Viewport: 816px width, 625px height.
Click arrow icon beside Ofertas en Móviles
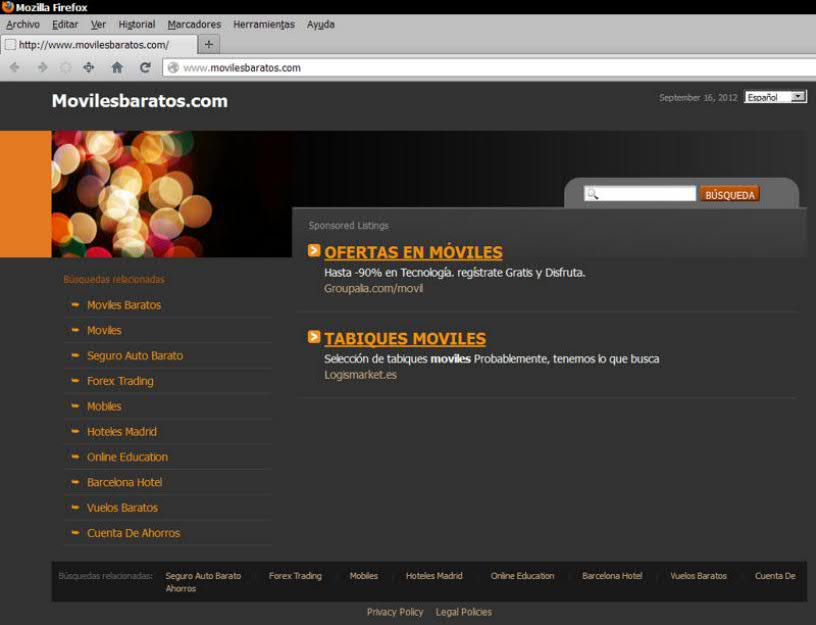(314, 250)
